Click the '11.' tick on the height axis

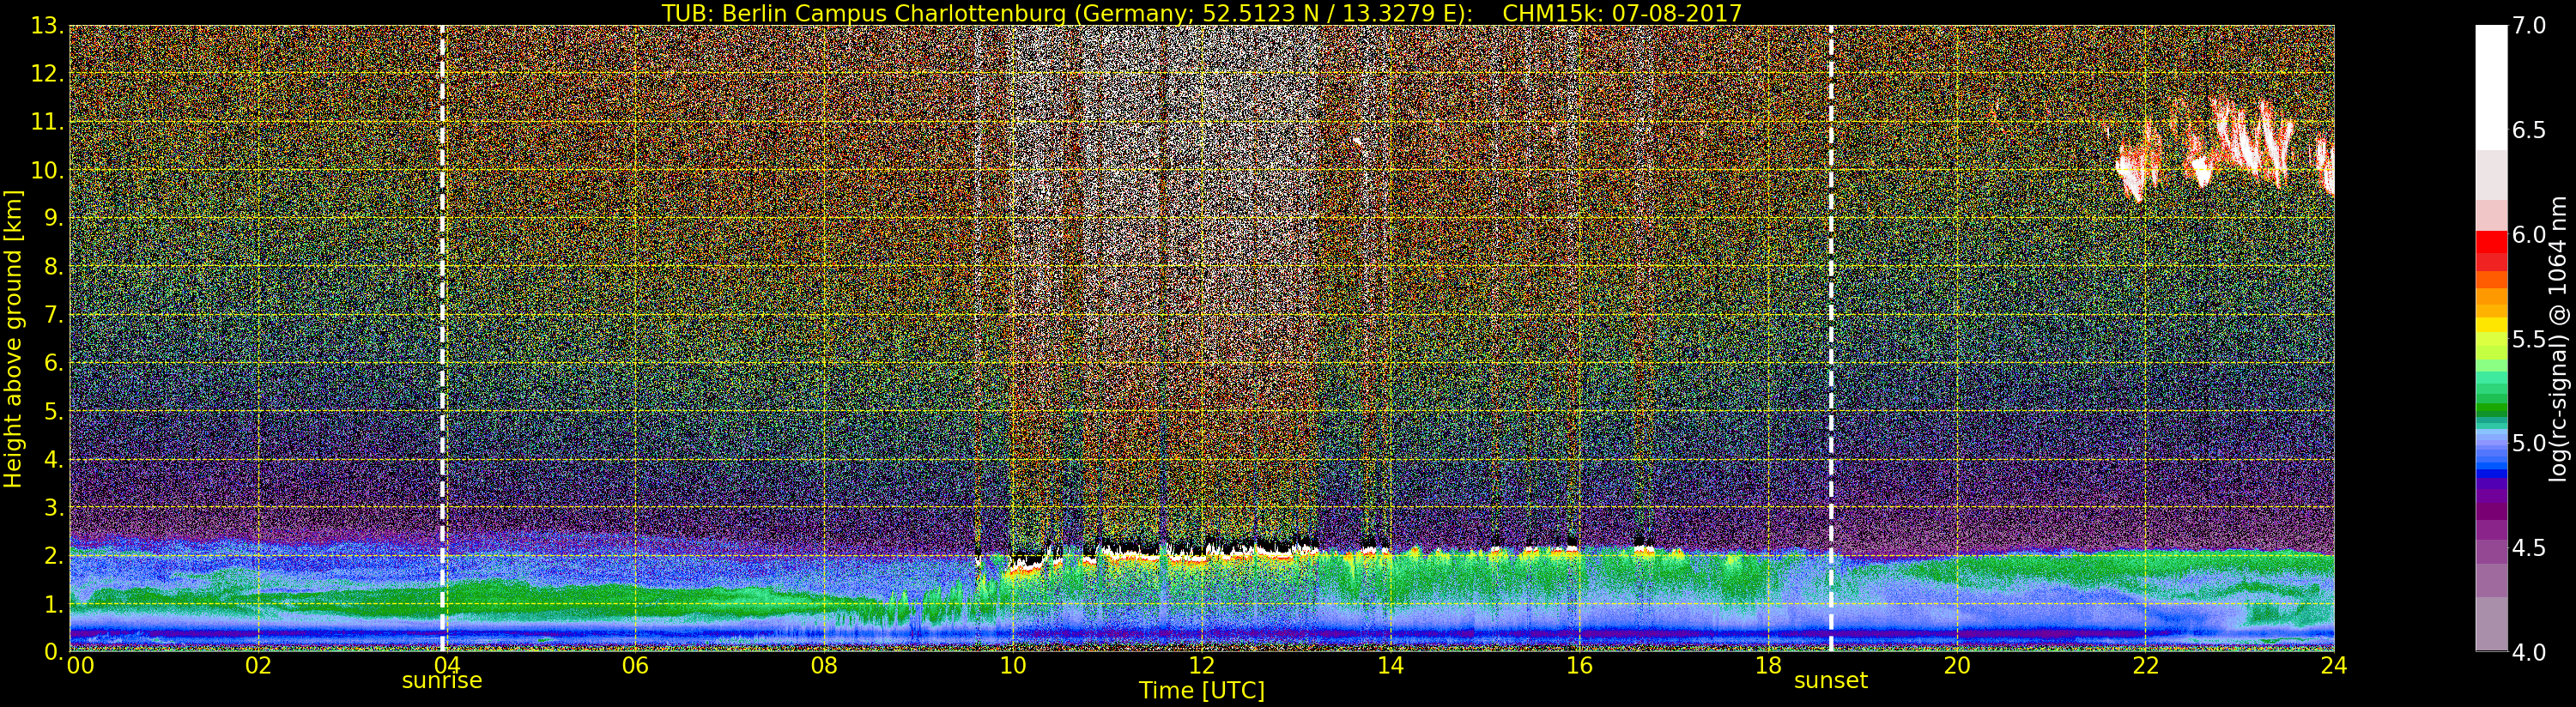coord(47,122)
